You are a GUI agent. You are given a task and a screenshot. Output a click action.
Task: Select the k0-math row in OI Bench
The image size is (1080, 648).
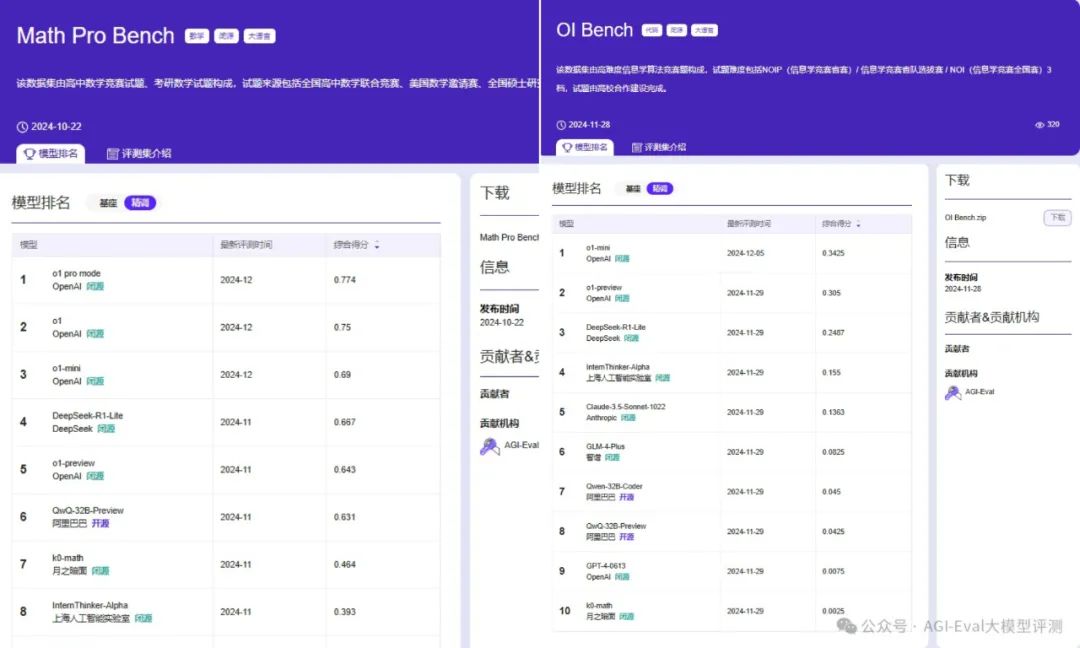tap(731, 612)
